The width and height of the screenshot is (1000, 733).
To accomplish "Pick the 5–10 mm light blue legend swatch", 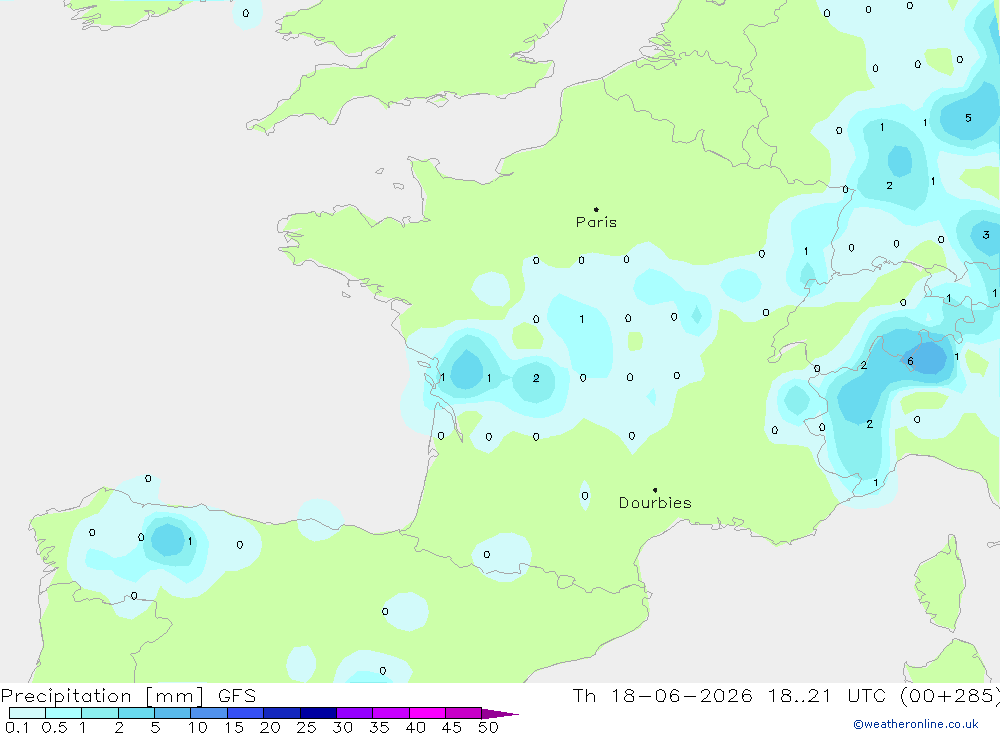I will (x=173, y=713).
